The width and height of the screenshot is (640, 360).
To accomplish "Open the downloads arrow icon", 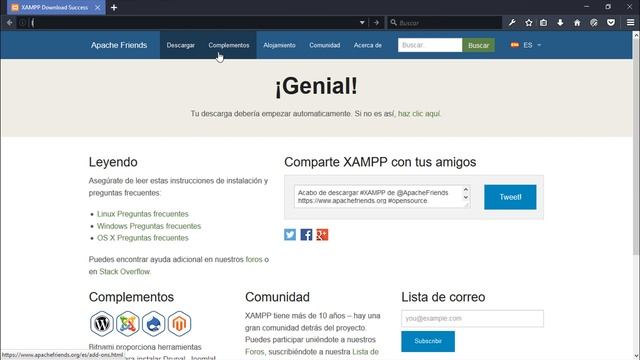I will (x=560, y=23).
